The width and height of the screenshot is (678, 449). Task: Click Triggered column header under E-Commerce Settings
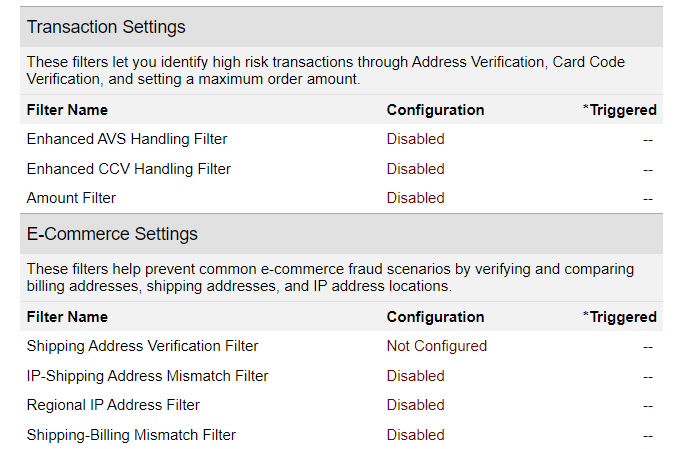coord(619,317)
